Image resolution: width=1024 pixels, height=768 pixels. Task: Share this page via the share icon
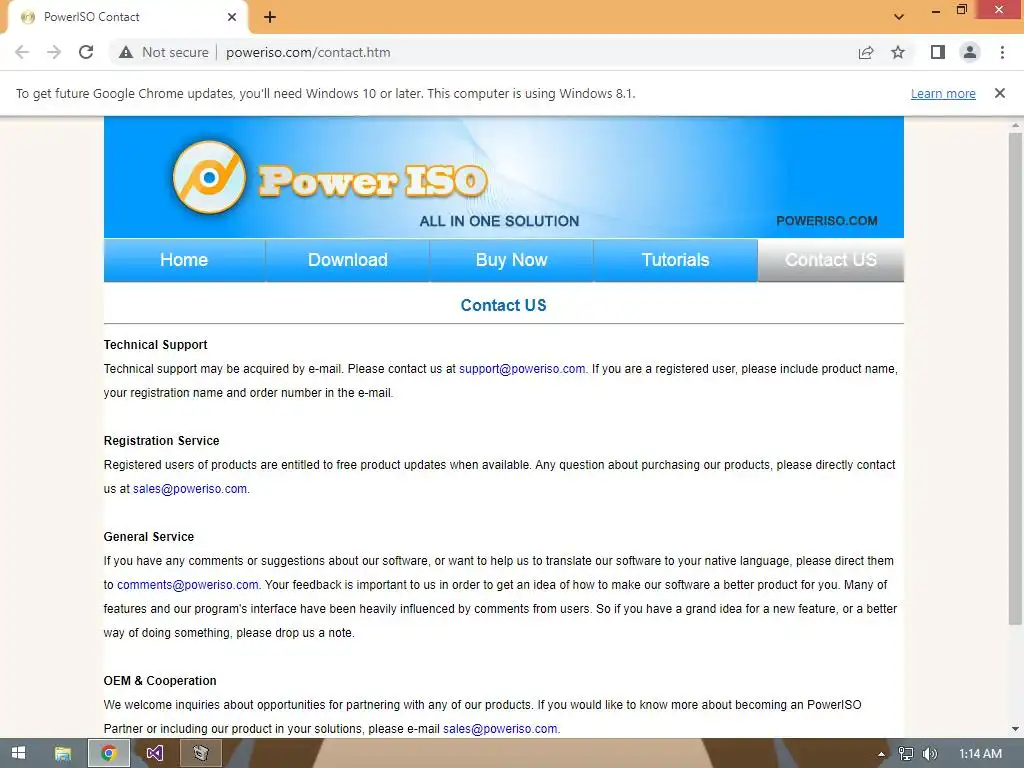coord(866,52)
